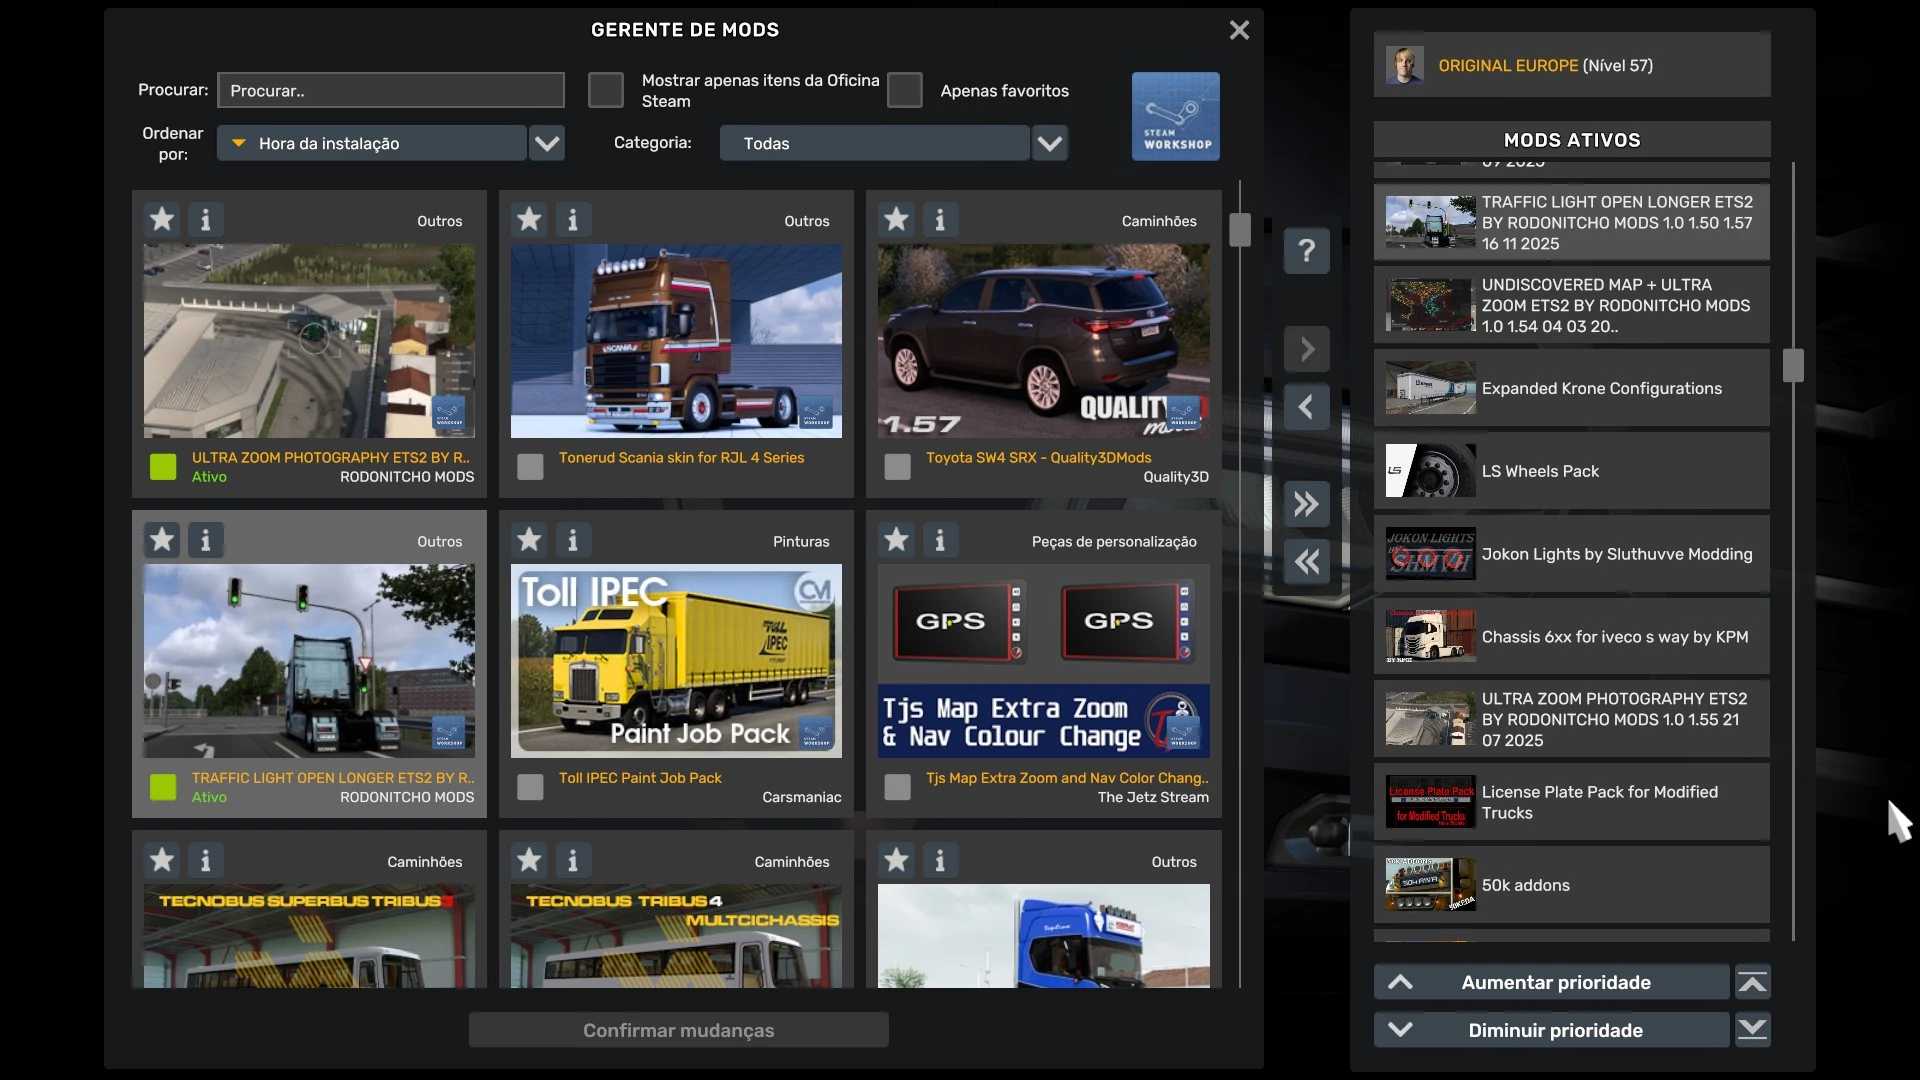Activate all mods with double right arrows

(1306, 504)
